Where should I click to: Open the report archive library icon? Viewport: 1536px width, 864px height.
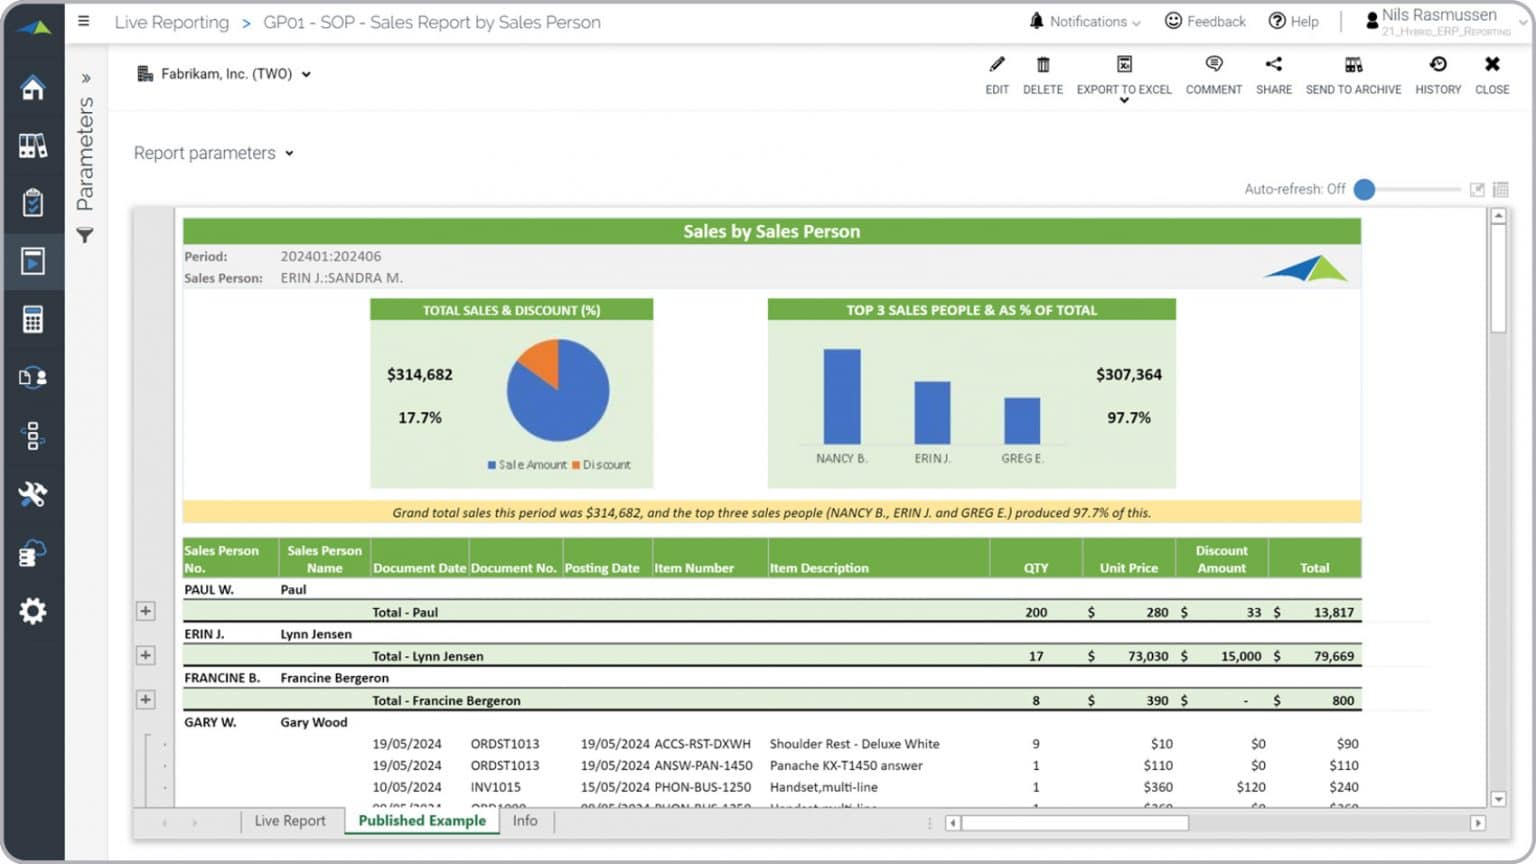(x=33, y=146)
